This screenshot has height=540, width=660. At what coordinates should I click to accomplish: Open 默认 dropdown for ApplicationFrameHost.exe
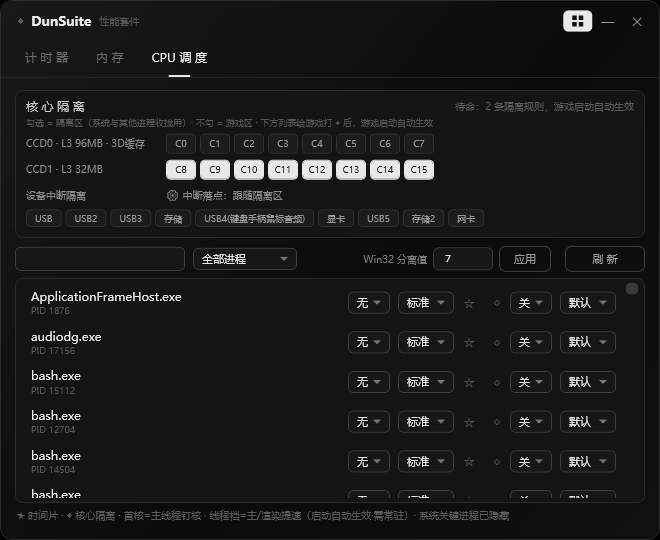pyautogui.click(x=588, y=303)
